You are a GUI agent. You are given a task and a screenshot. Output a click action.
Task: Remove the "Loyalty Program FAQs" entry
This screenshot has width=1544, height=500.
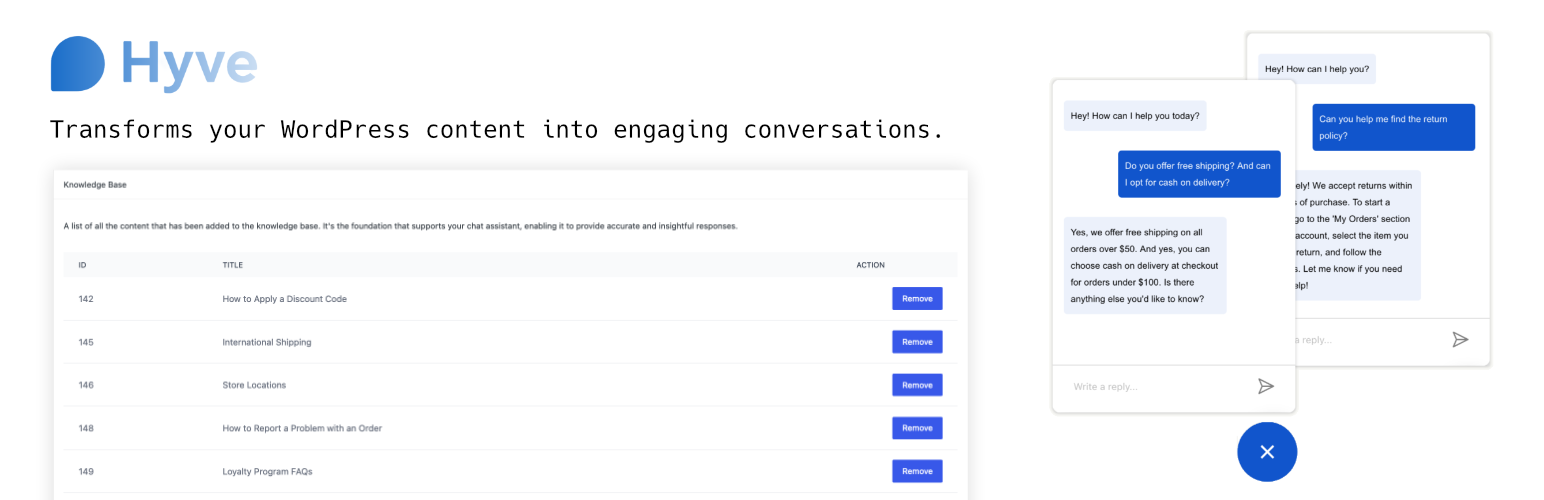pos(916,471)
